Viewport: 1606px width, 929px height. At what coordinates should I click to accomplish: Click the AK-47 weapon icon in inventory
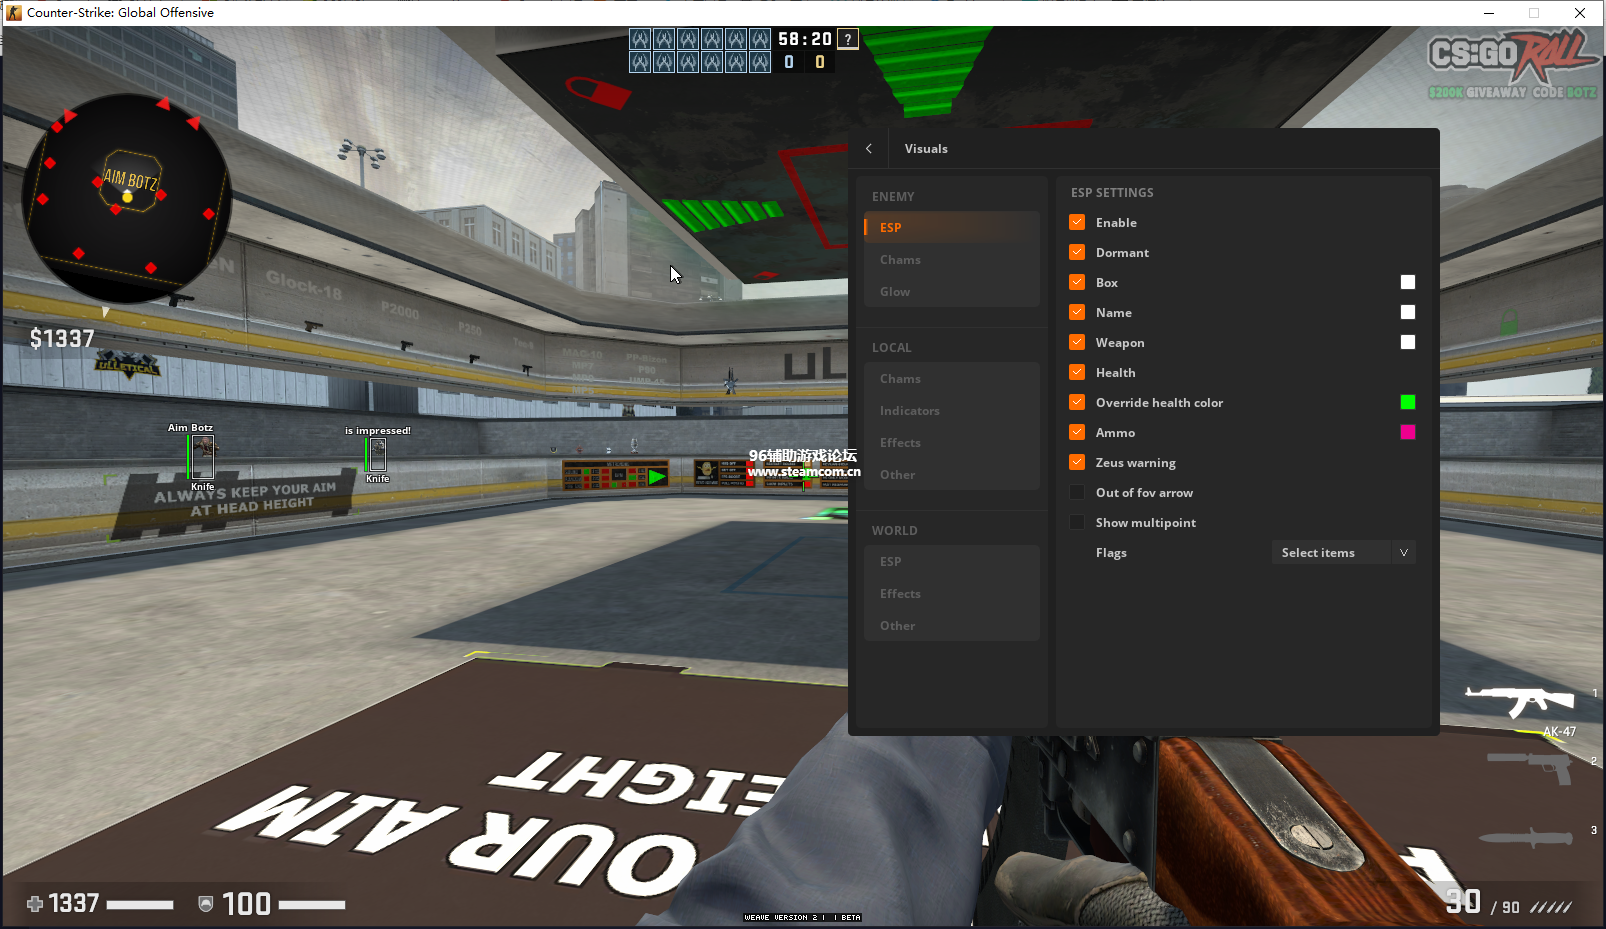coord(1519,700)
